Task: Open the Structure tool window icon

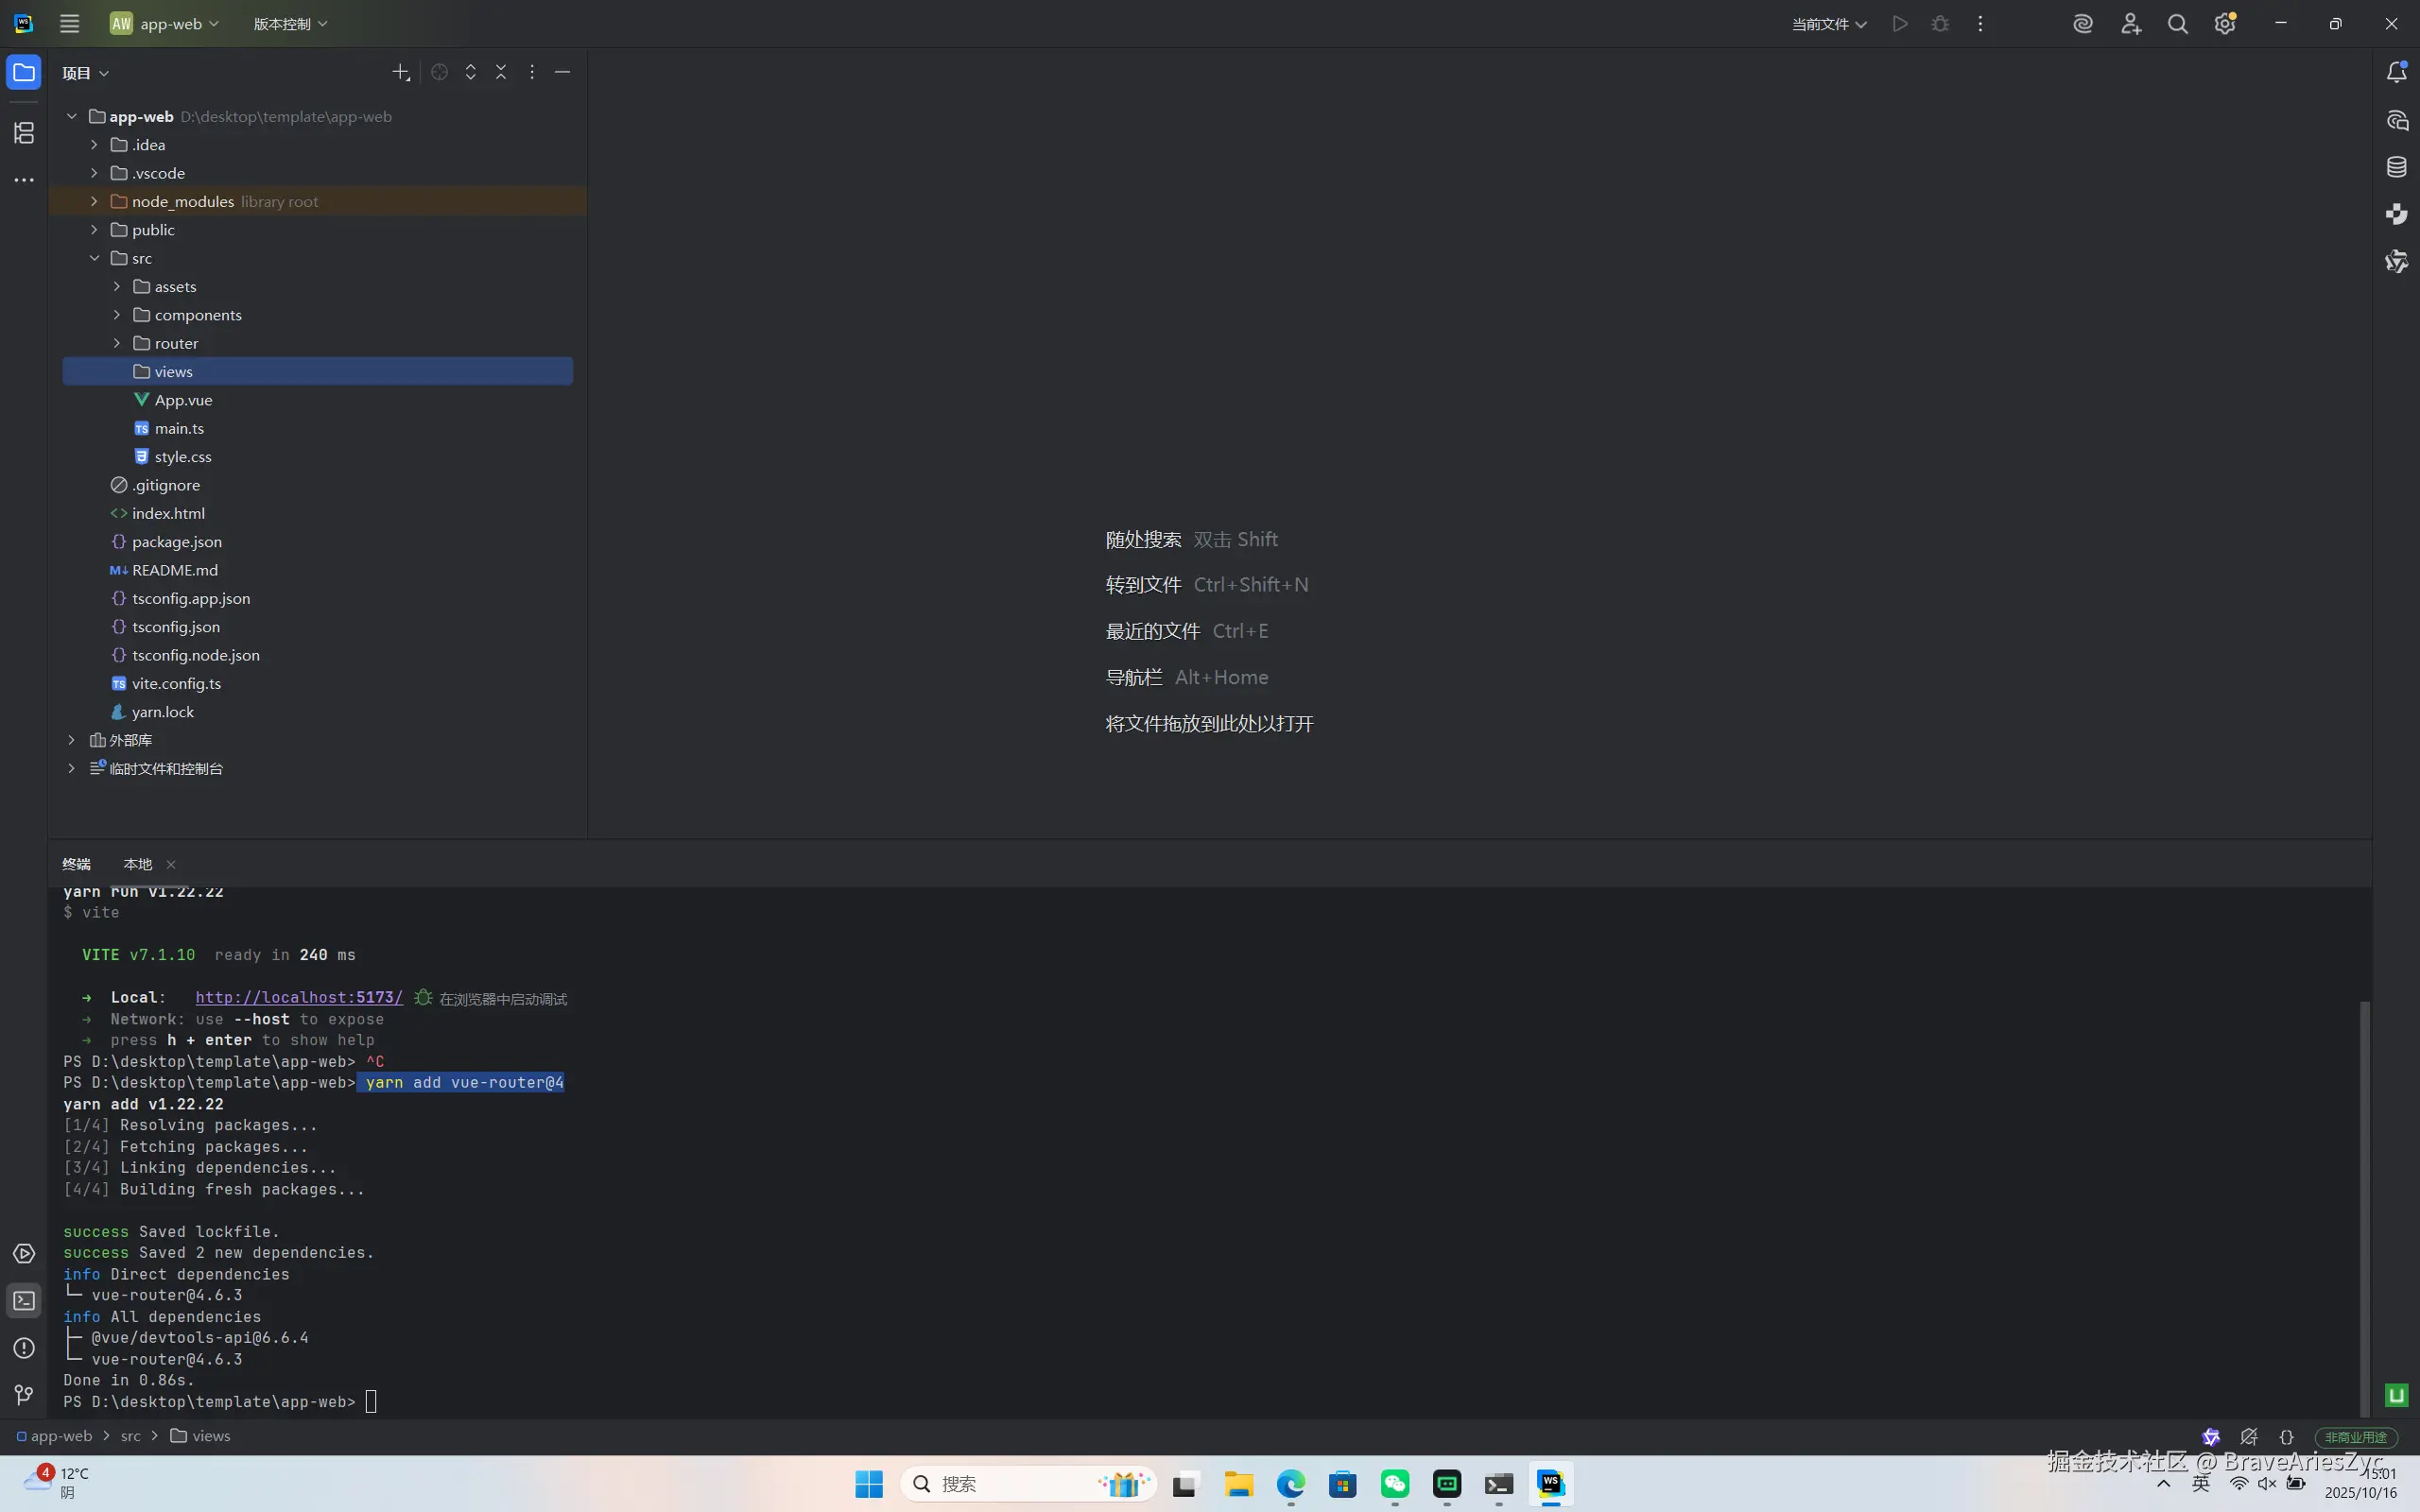Action: click(24, 132)
